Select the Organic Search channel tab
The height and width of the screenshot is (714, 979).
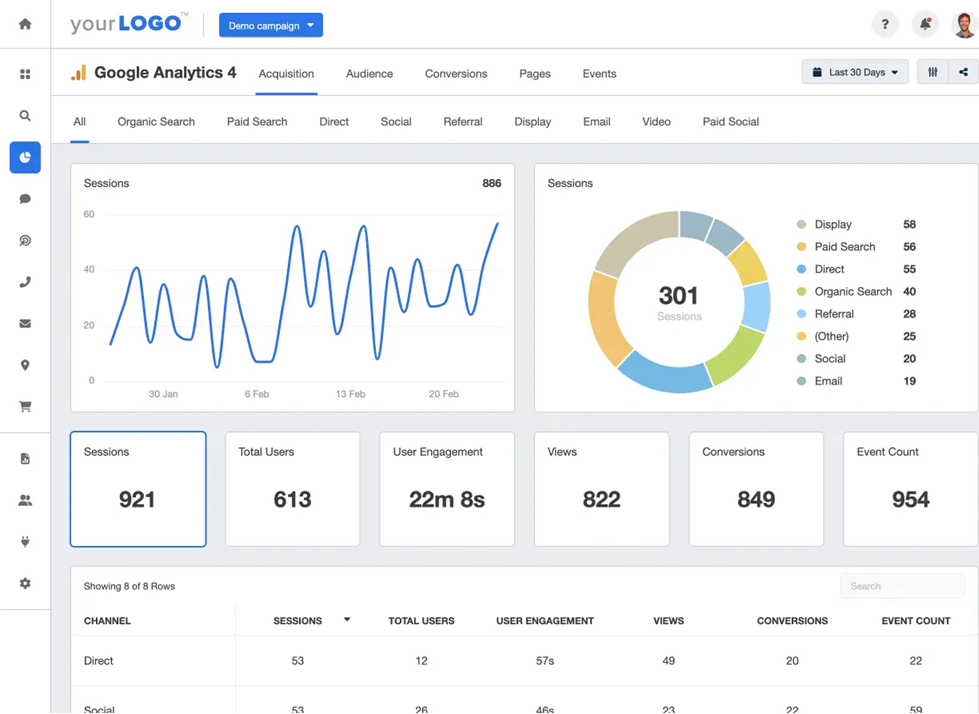[155, 121]
